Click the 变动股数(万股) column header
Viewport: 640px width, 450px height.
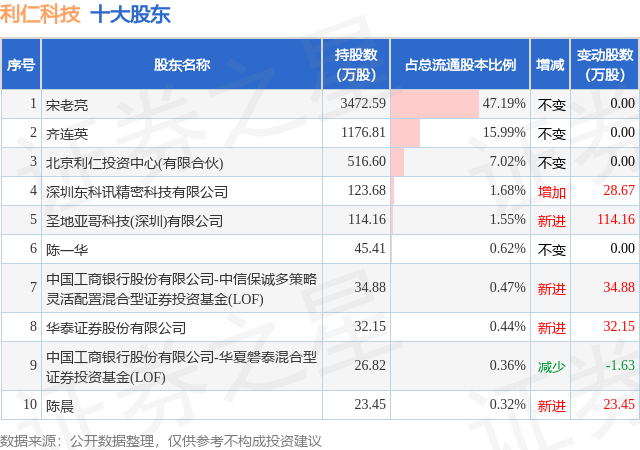(x=606, y=65)
